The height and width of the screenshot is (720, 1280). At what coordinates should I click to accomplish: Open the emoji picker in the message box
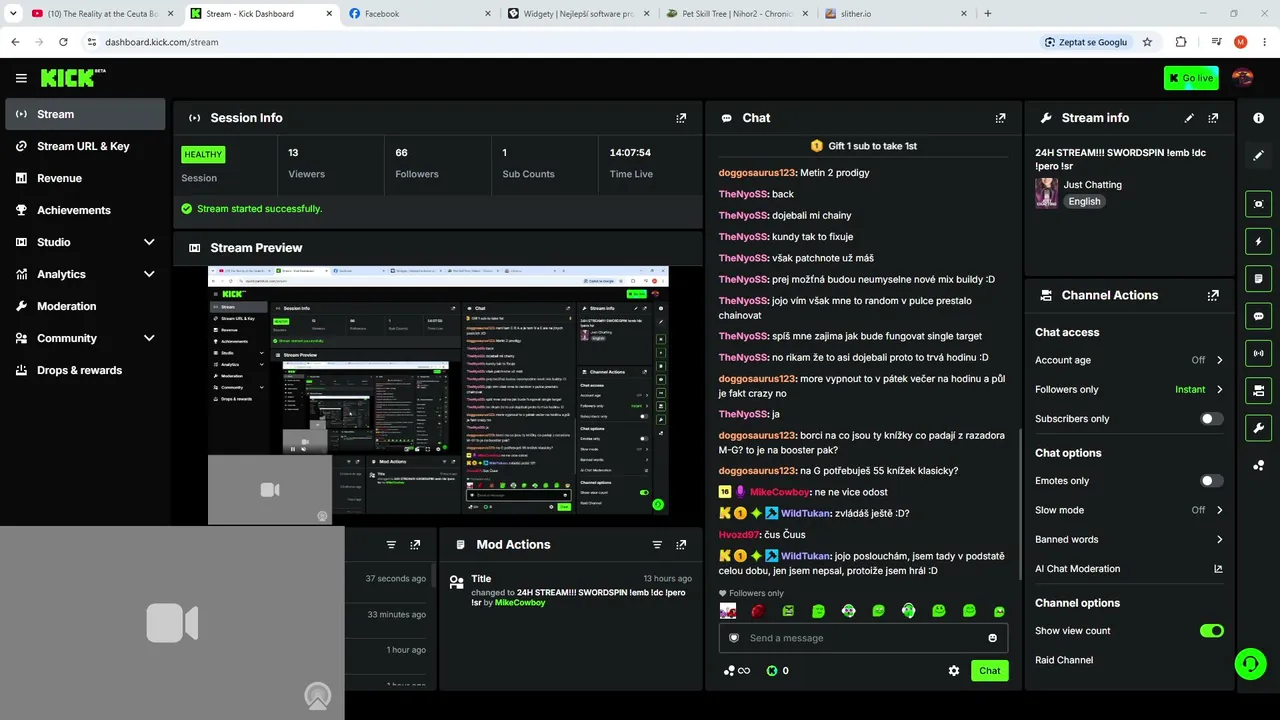pyautogui.click(x=992, y=638)
